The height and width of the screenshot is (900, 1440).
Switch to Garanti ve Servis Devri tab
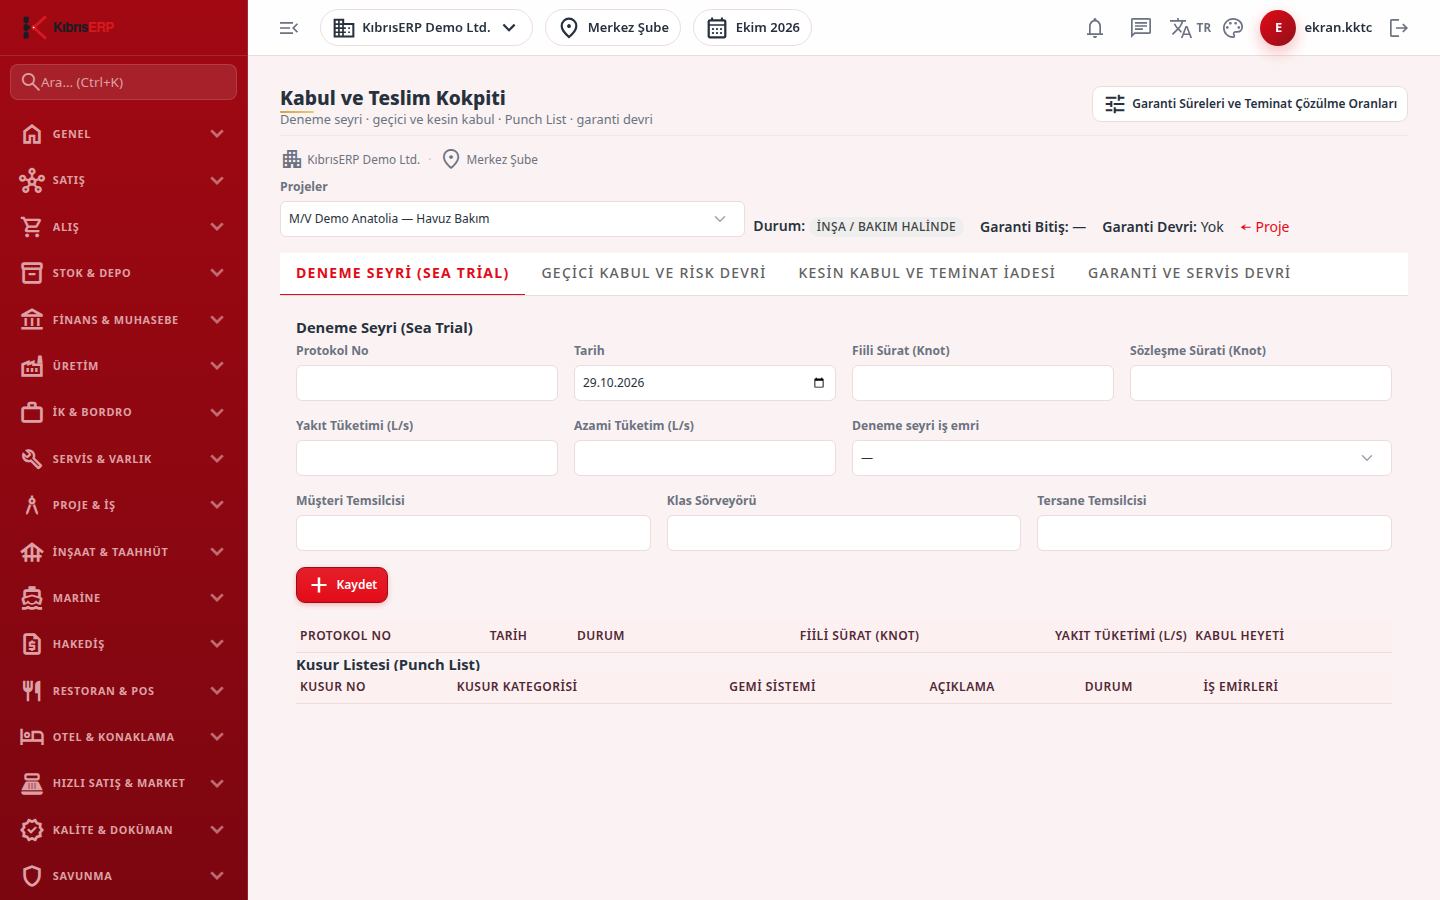(x=1189, y=273)
